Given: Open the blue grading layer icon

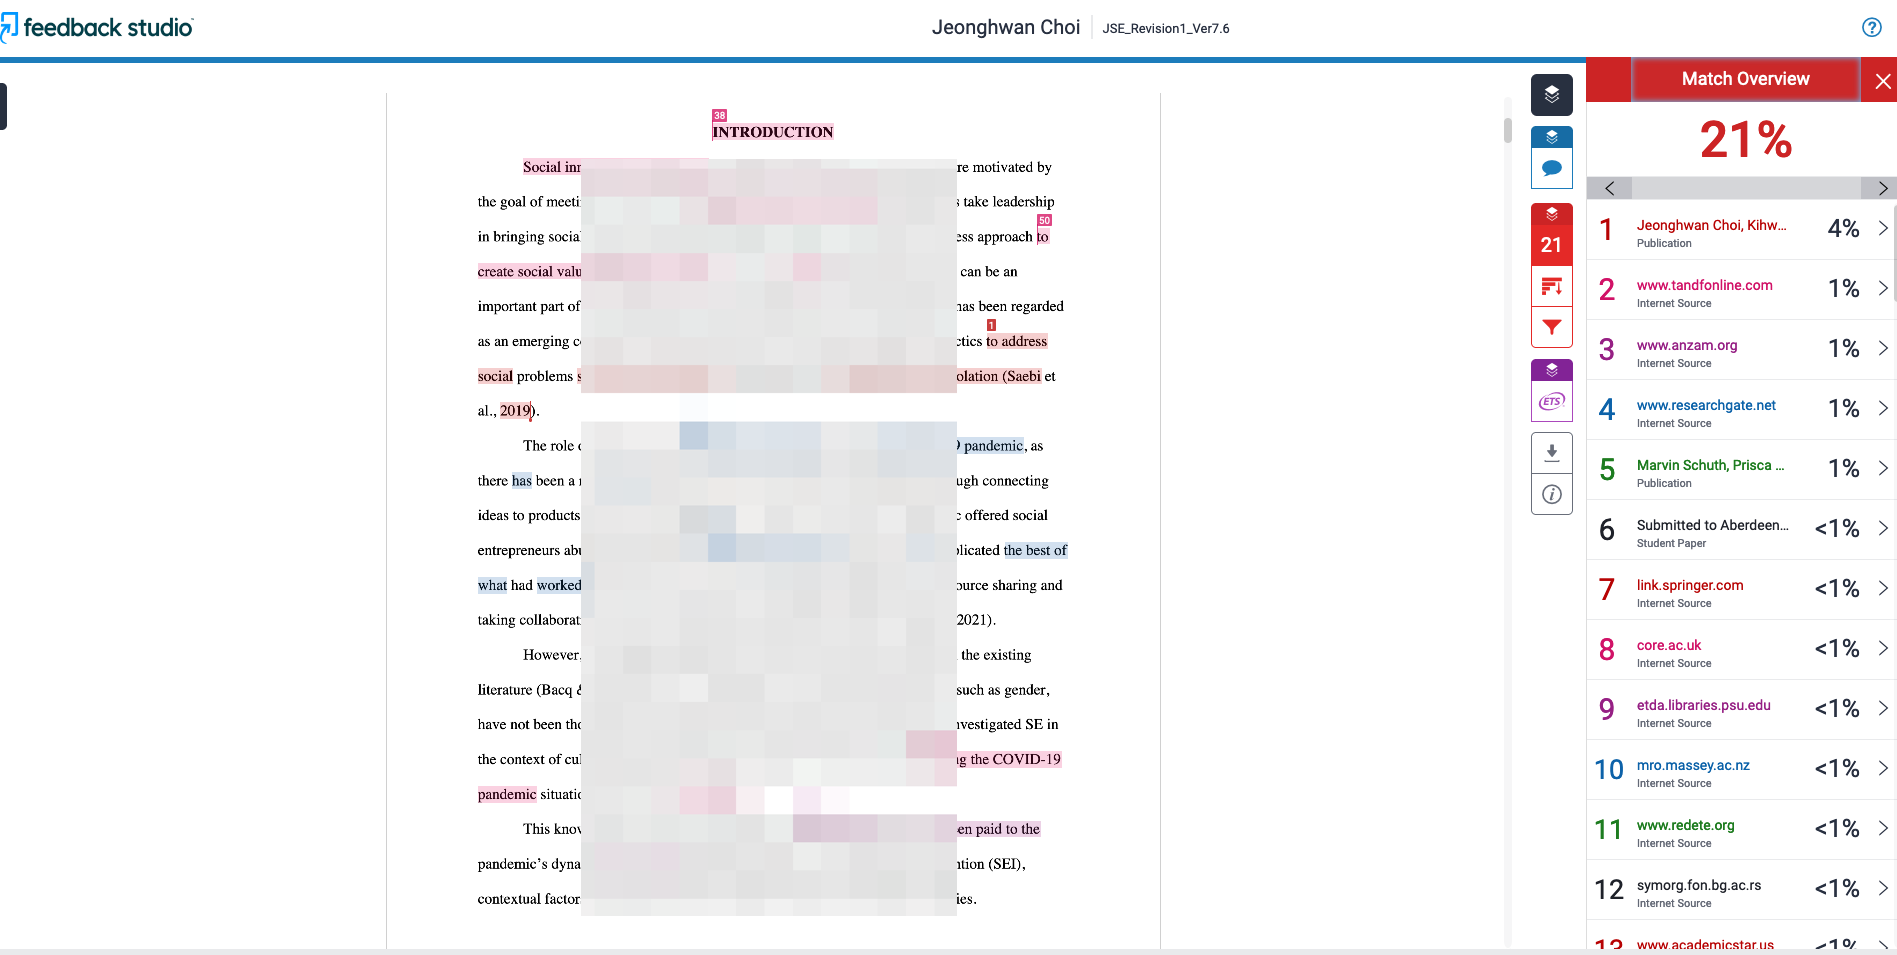Looking at the screenshot, I should click(x=1552, y=137).
